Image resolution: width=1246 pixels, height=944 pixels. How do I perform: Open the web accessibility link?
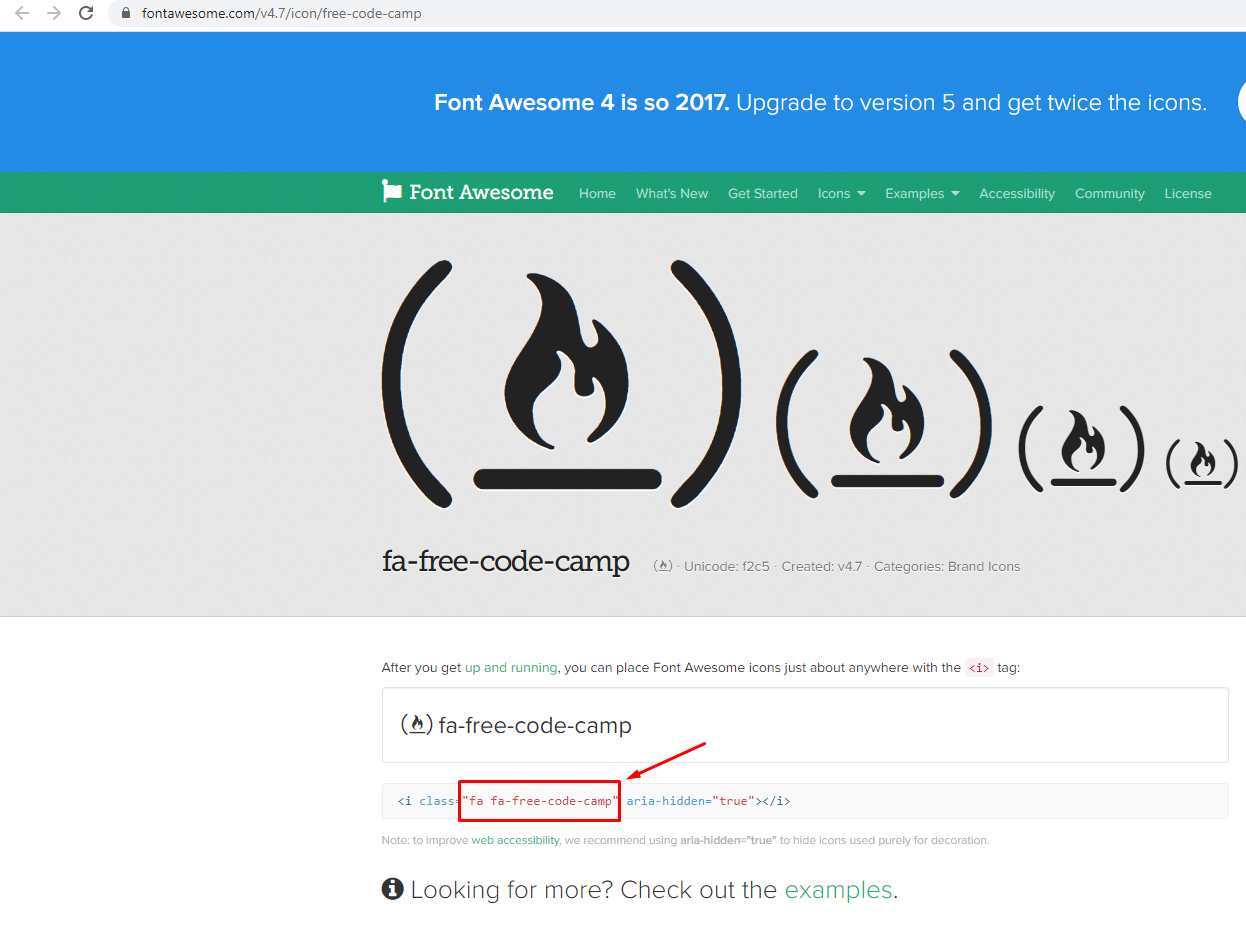515,840
